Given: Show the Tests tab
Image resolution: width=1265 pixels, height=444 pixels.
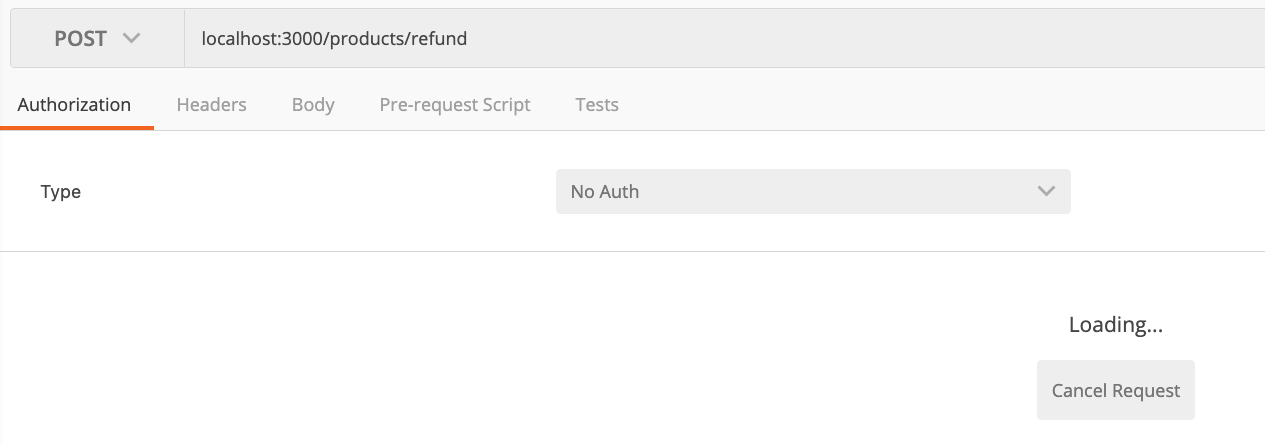Looking at the screenshot, I should [x=597, y=104].
